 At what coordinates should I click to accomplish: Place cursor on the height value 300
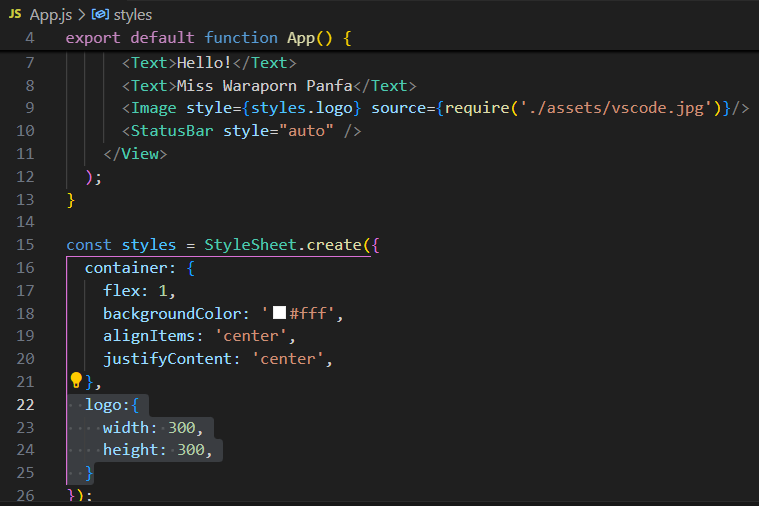point(191,450)
